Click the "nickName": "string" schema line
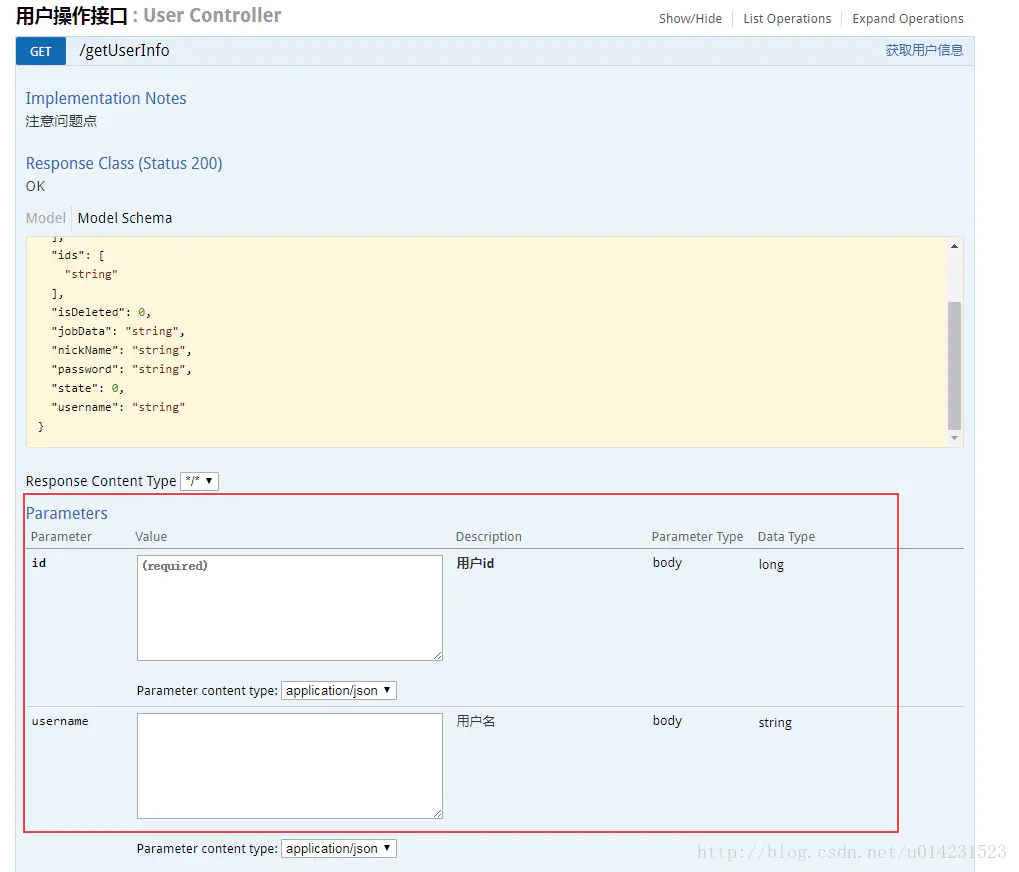Screen dimensions: 1019x872 pos(122,350)
